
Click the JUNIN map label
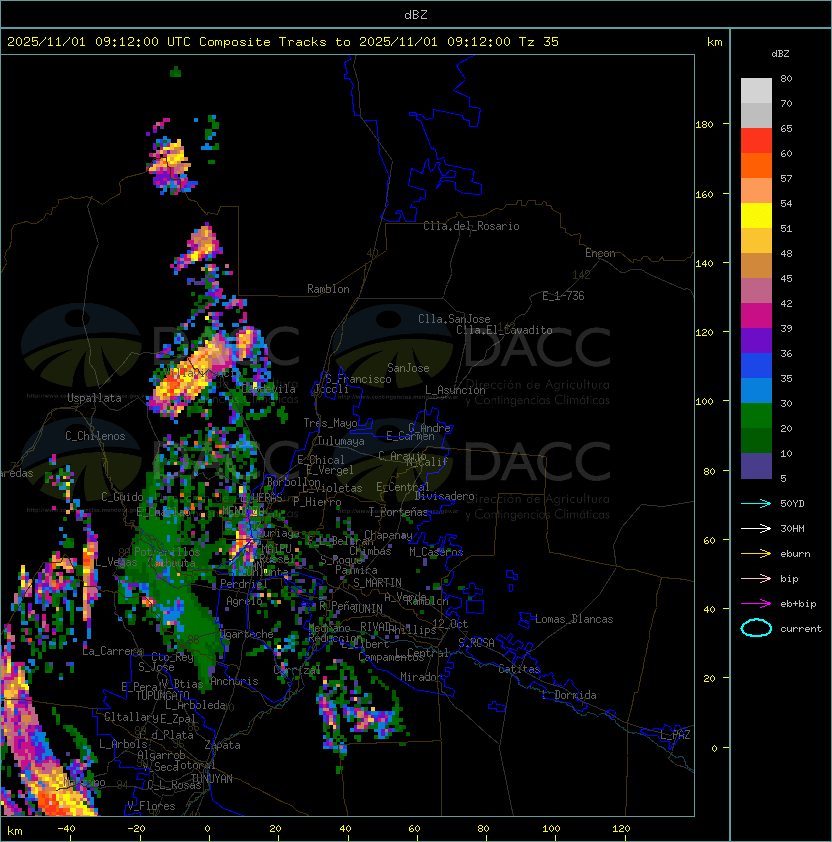(x=367, y=608)
